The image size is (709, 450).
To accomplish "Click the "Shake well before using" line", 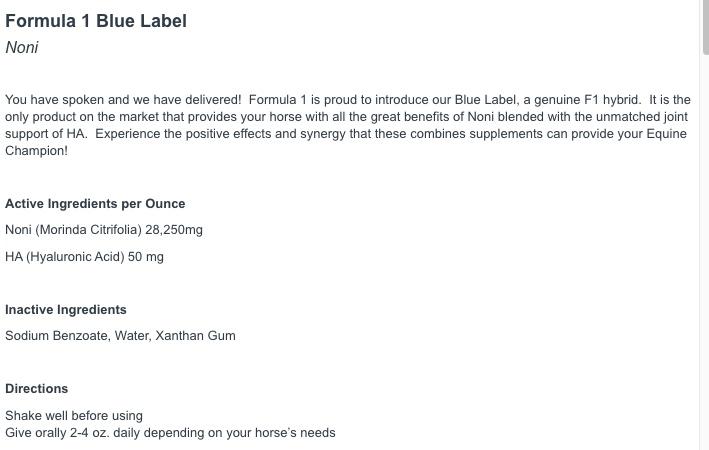I will [74, 416].
